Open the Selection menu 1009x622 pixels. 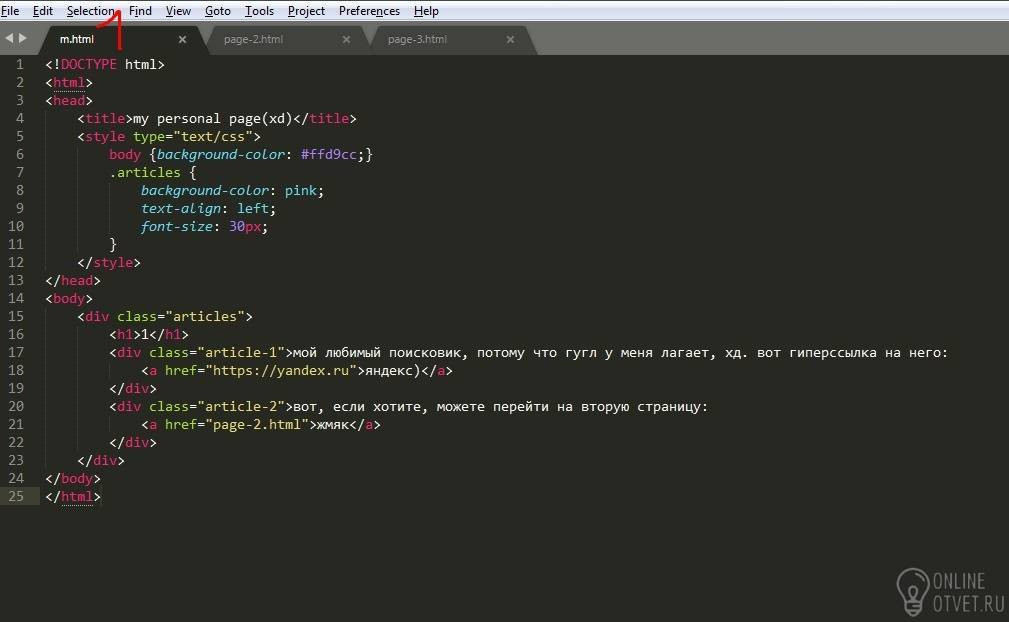[91, 11]
